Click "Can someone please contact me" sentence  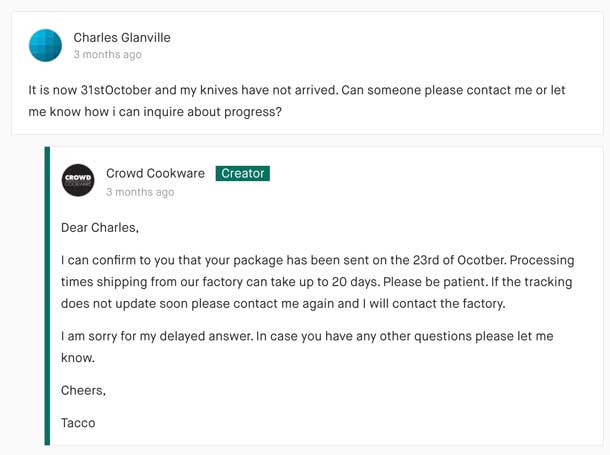pyautogui.click(x=437, y=90)
